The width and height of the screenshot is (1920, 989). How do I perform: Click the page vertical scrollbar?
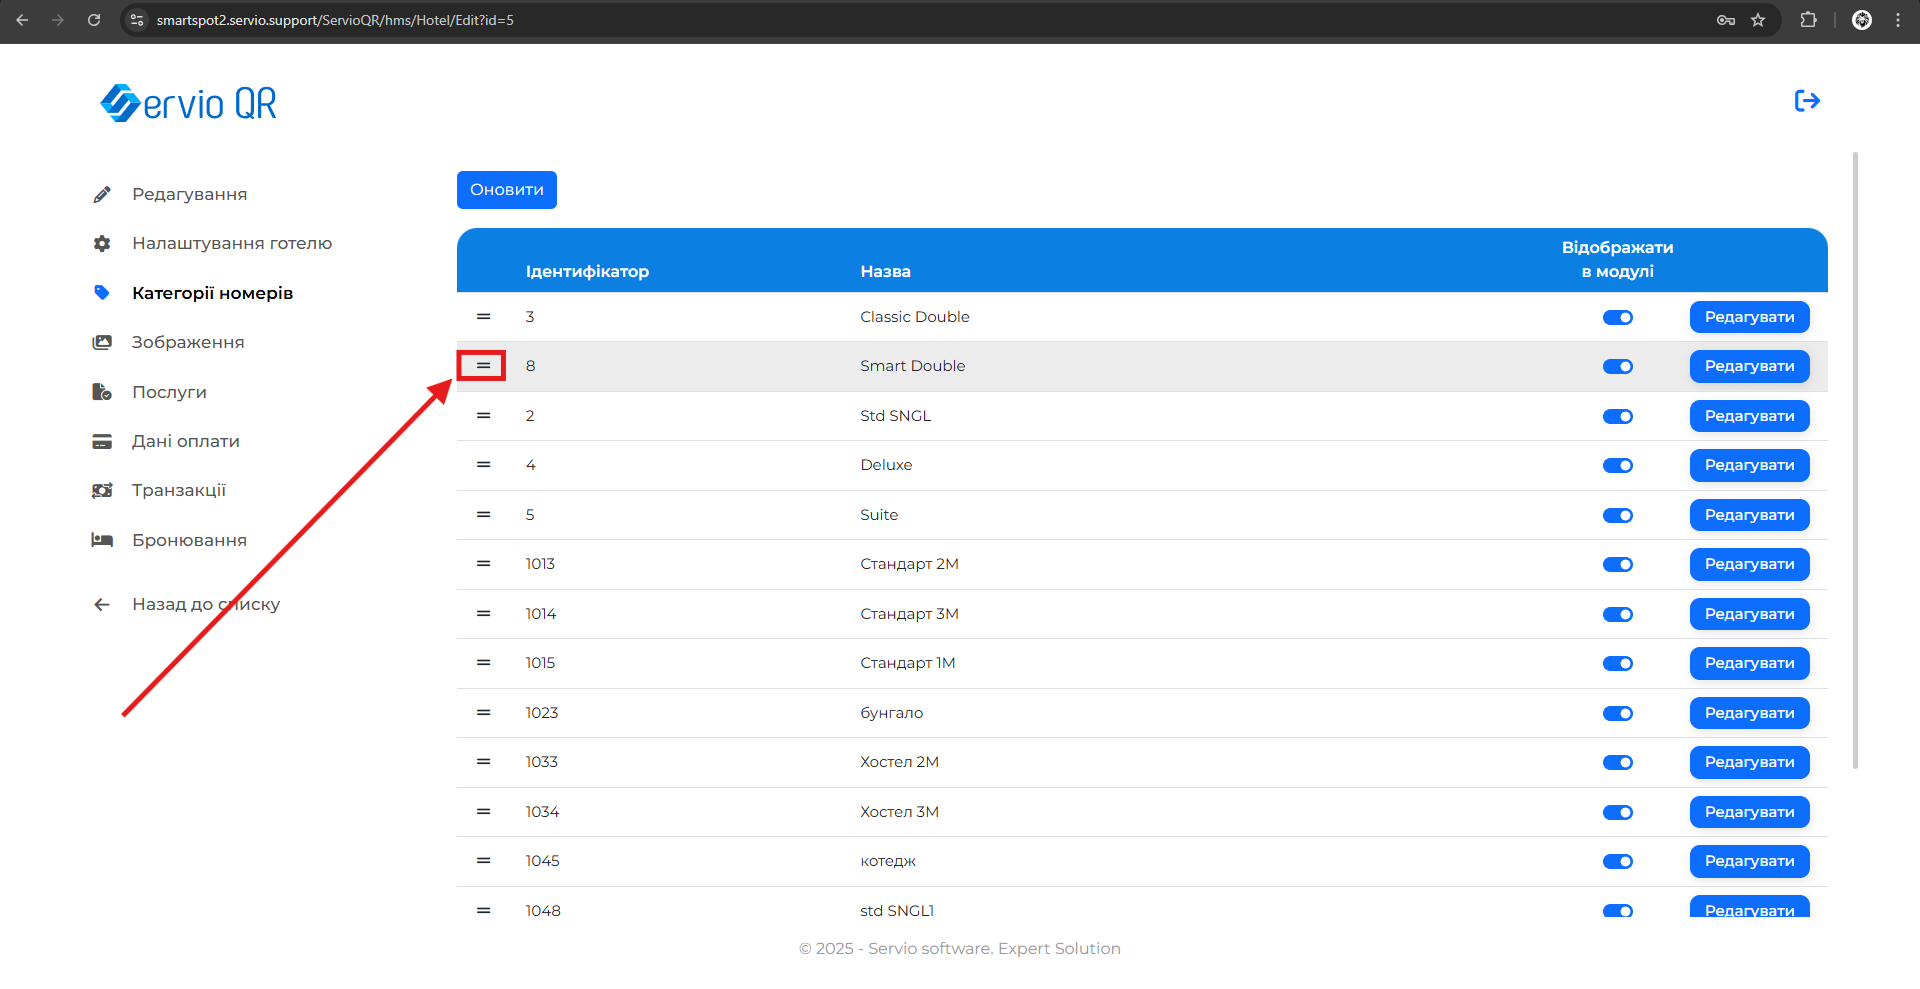point(1855,460)
